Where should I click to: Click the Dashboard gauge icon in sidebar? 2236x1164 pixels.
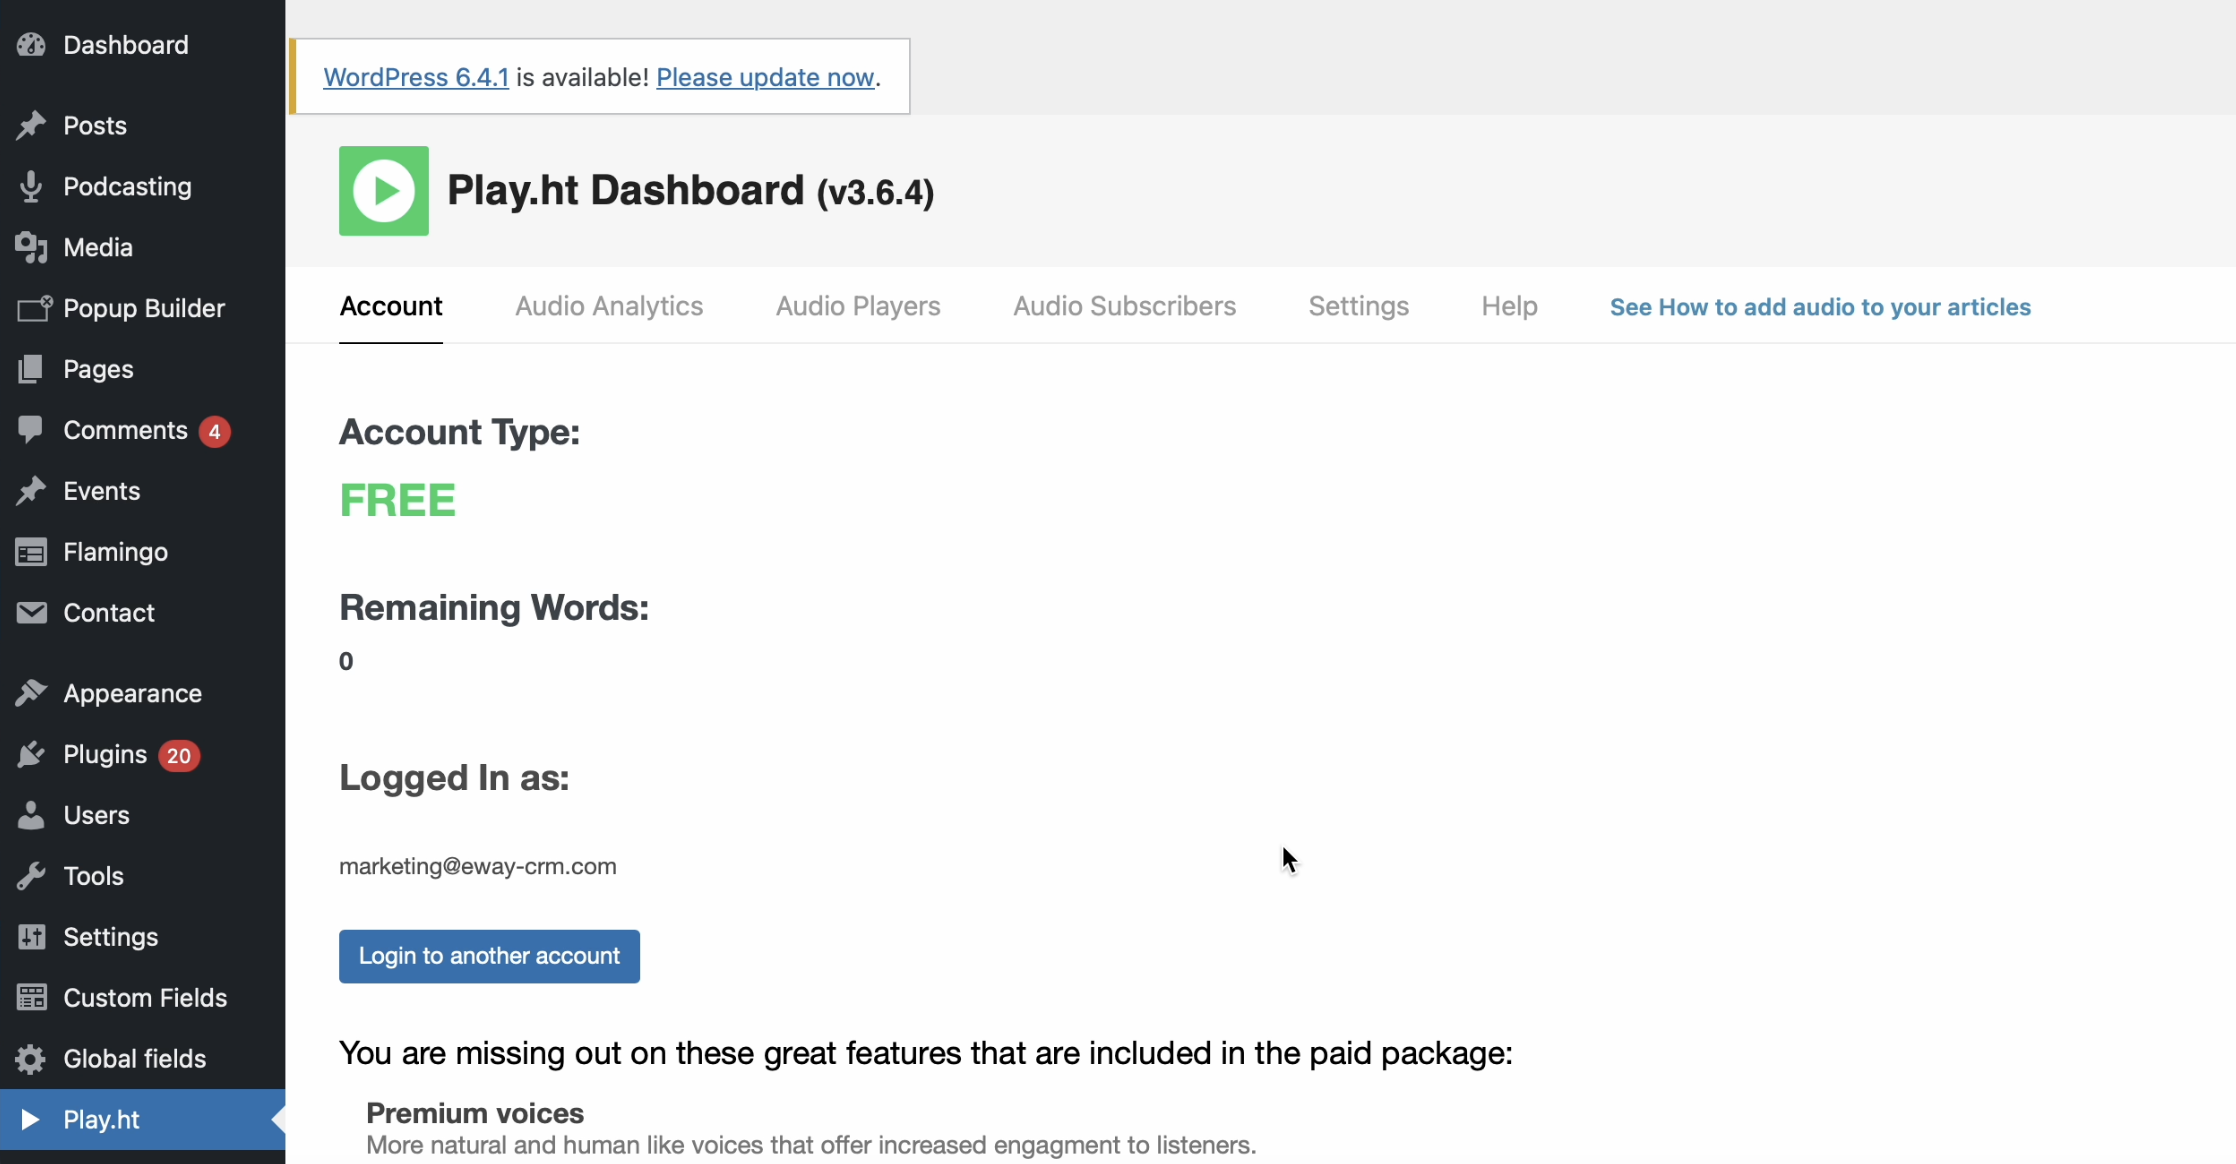pyautogui.click(x=31, y=45)
